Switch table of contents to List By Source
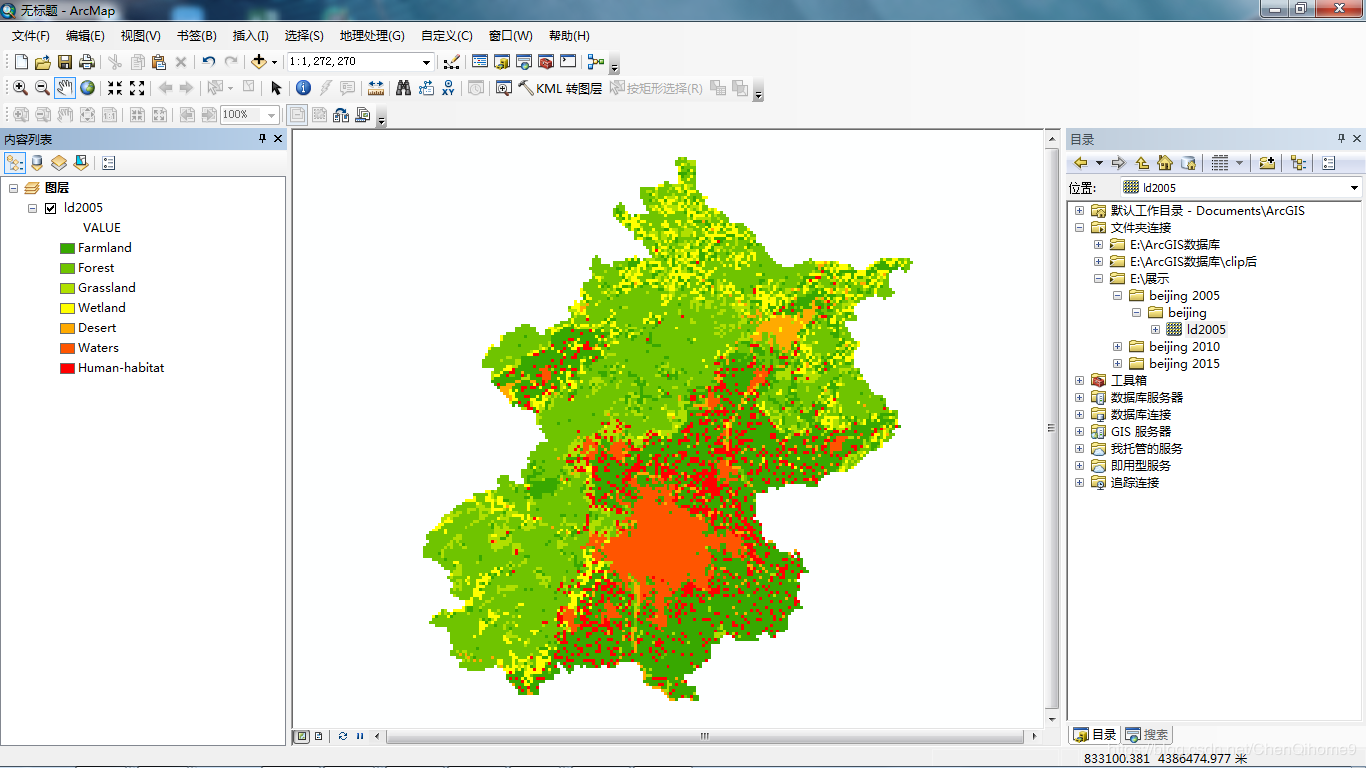The height and width of the screenshot is (768, 1366). click(37, 163)
